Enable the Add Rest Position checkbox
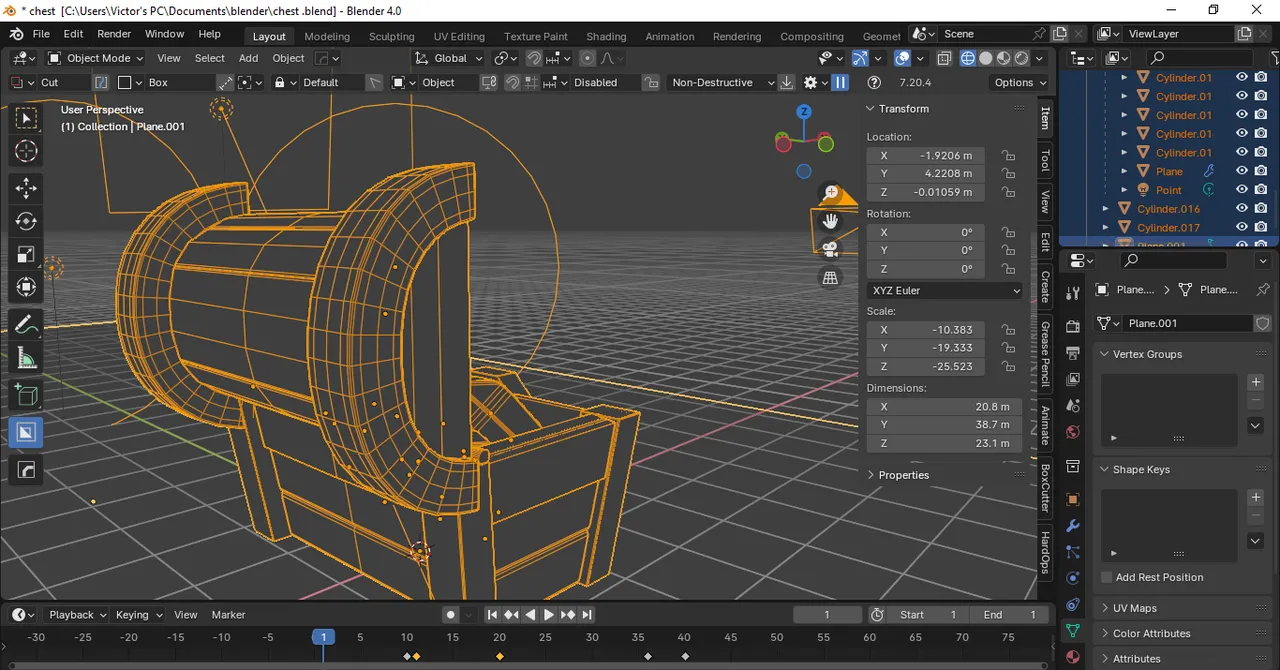This screenshot has width=1280, height=670. pos(1107,577)
